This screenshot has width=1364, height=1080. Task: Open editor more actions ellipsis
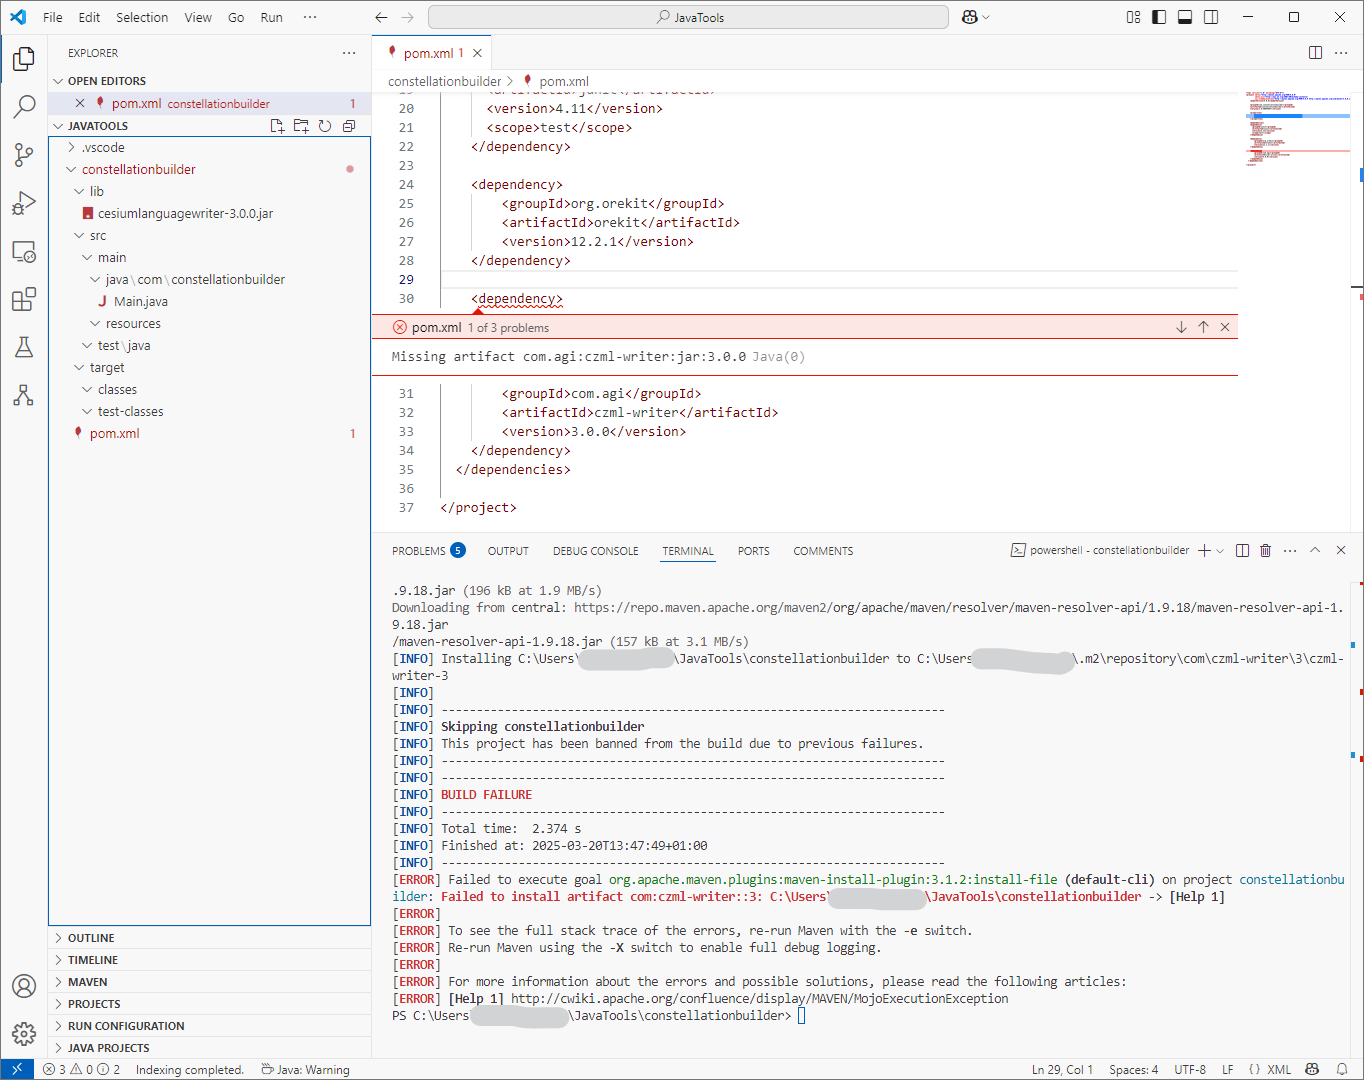point(1341,53)
